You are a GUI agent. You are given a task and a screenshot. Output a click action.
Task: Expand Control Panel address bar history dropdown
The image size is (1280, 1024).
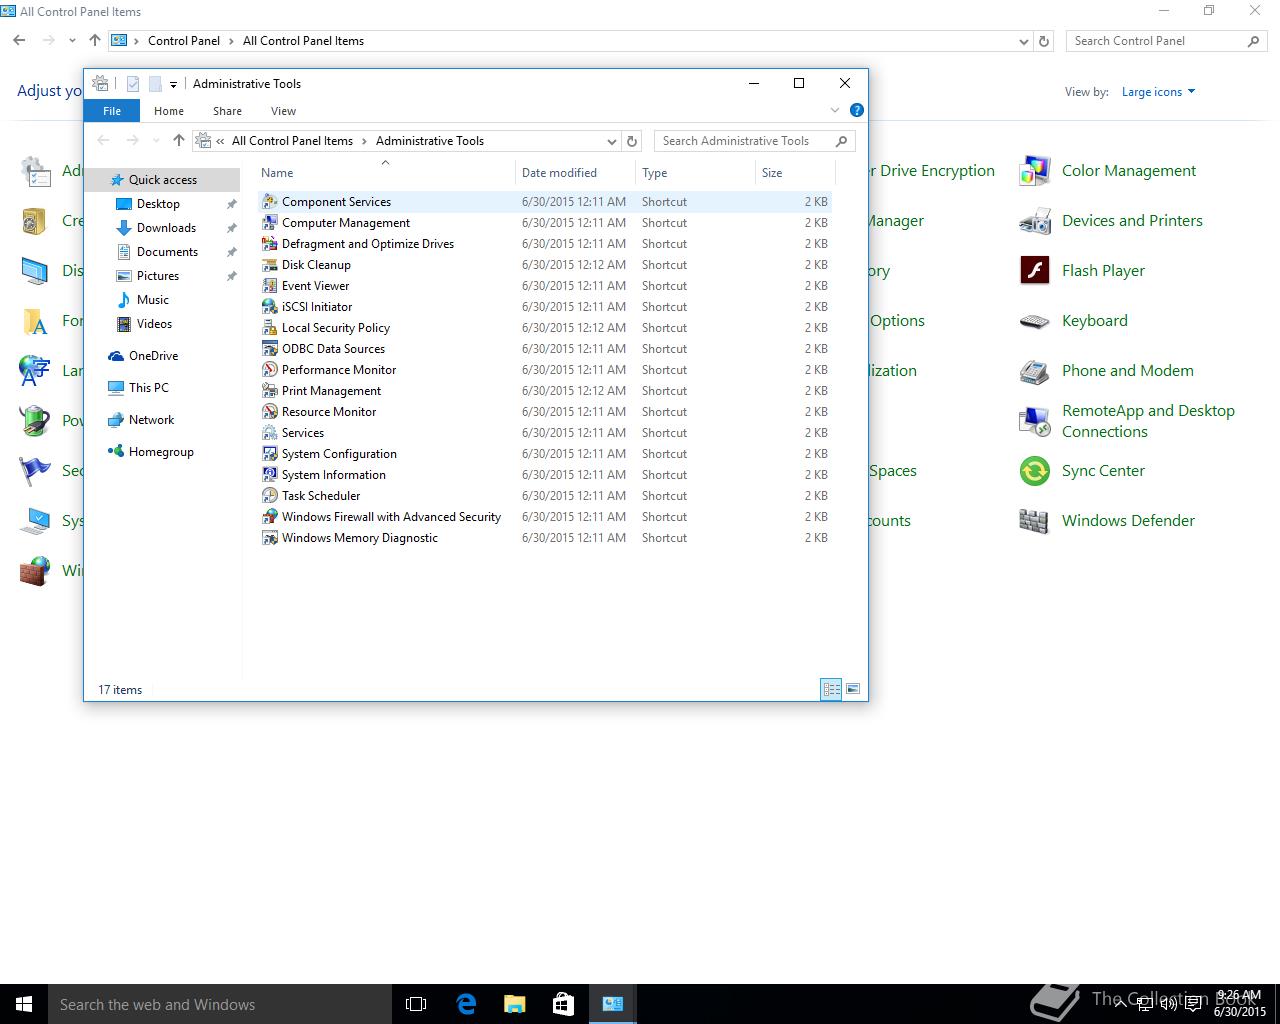click(x=1024, y=41)
